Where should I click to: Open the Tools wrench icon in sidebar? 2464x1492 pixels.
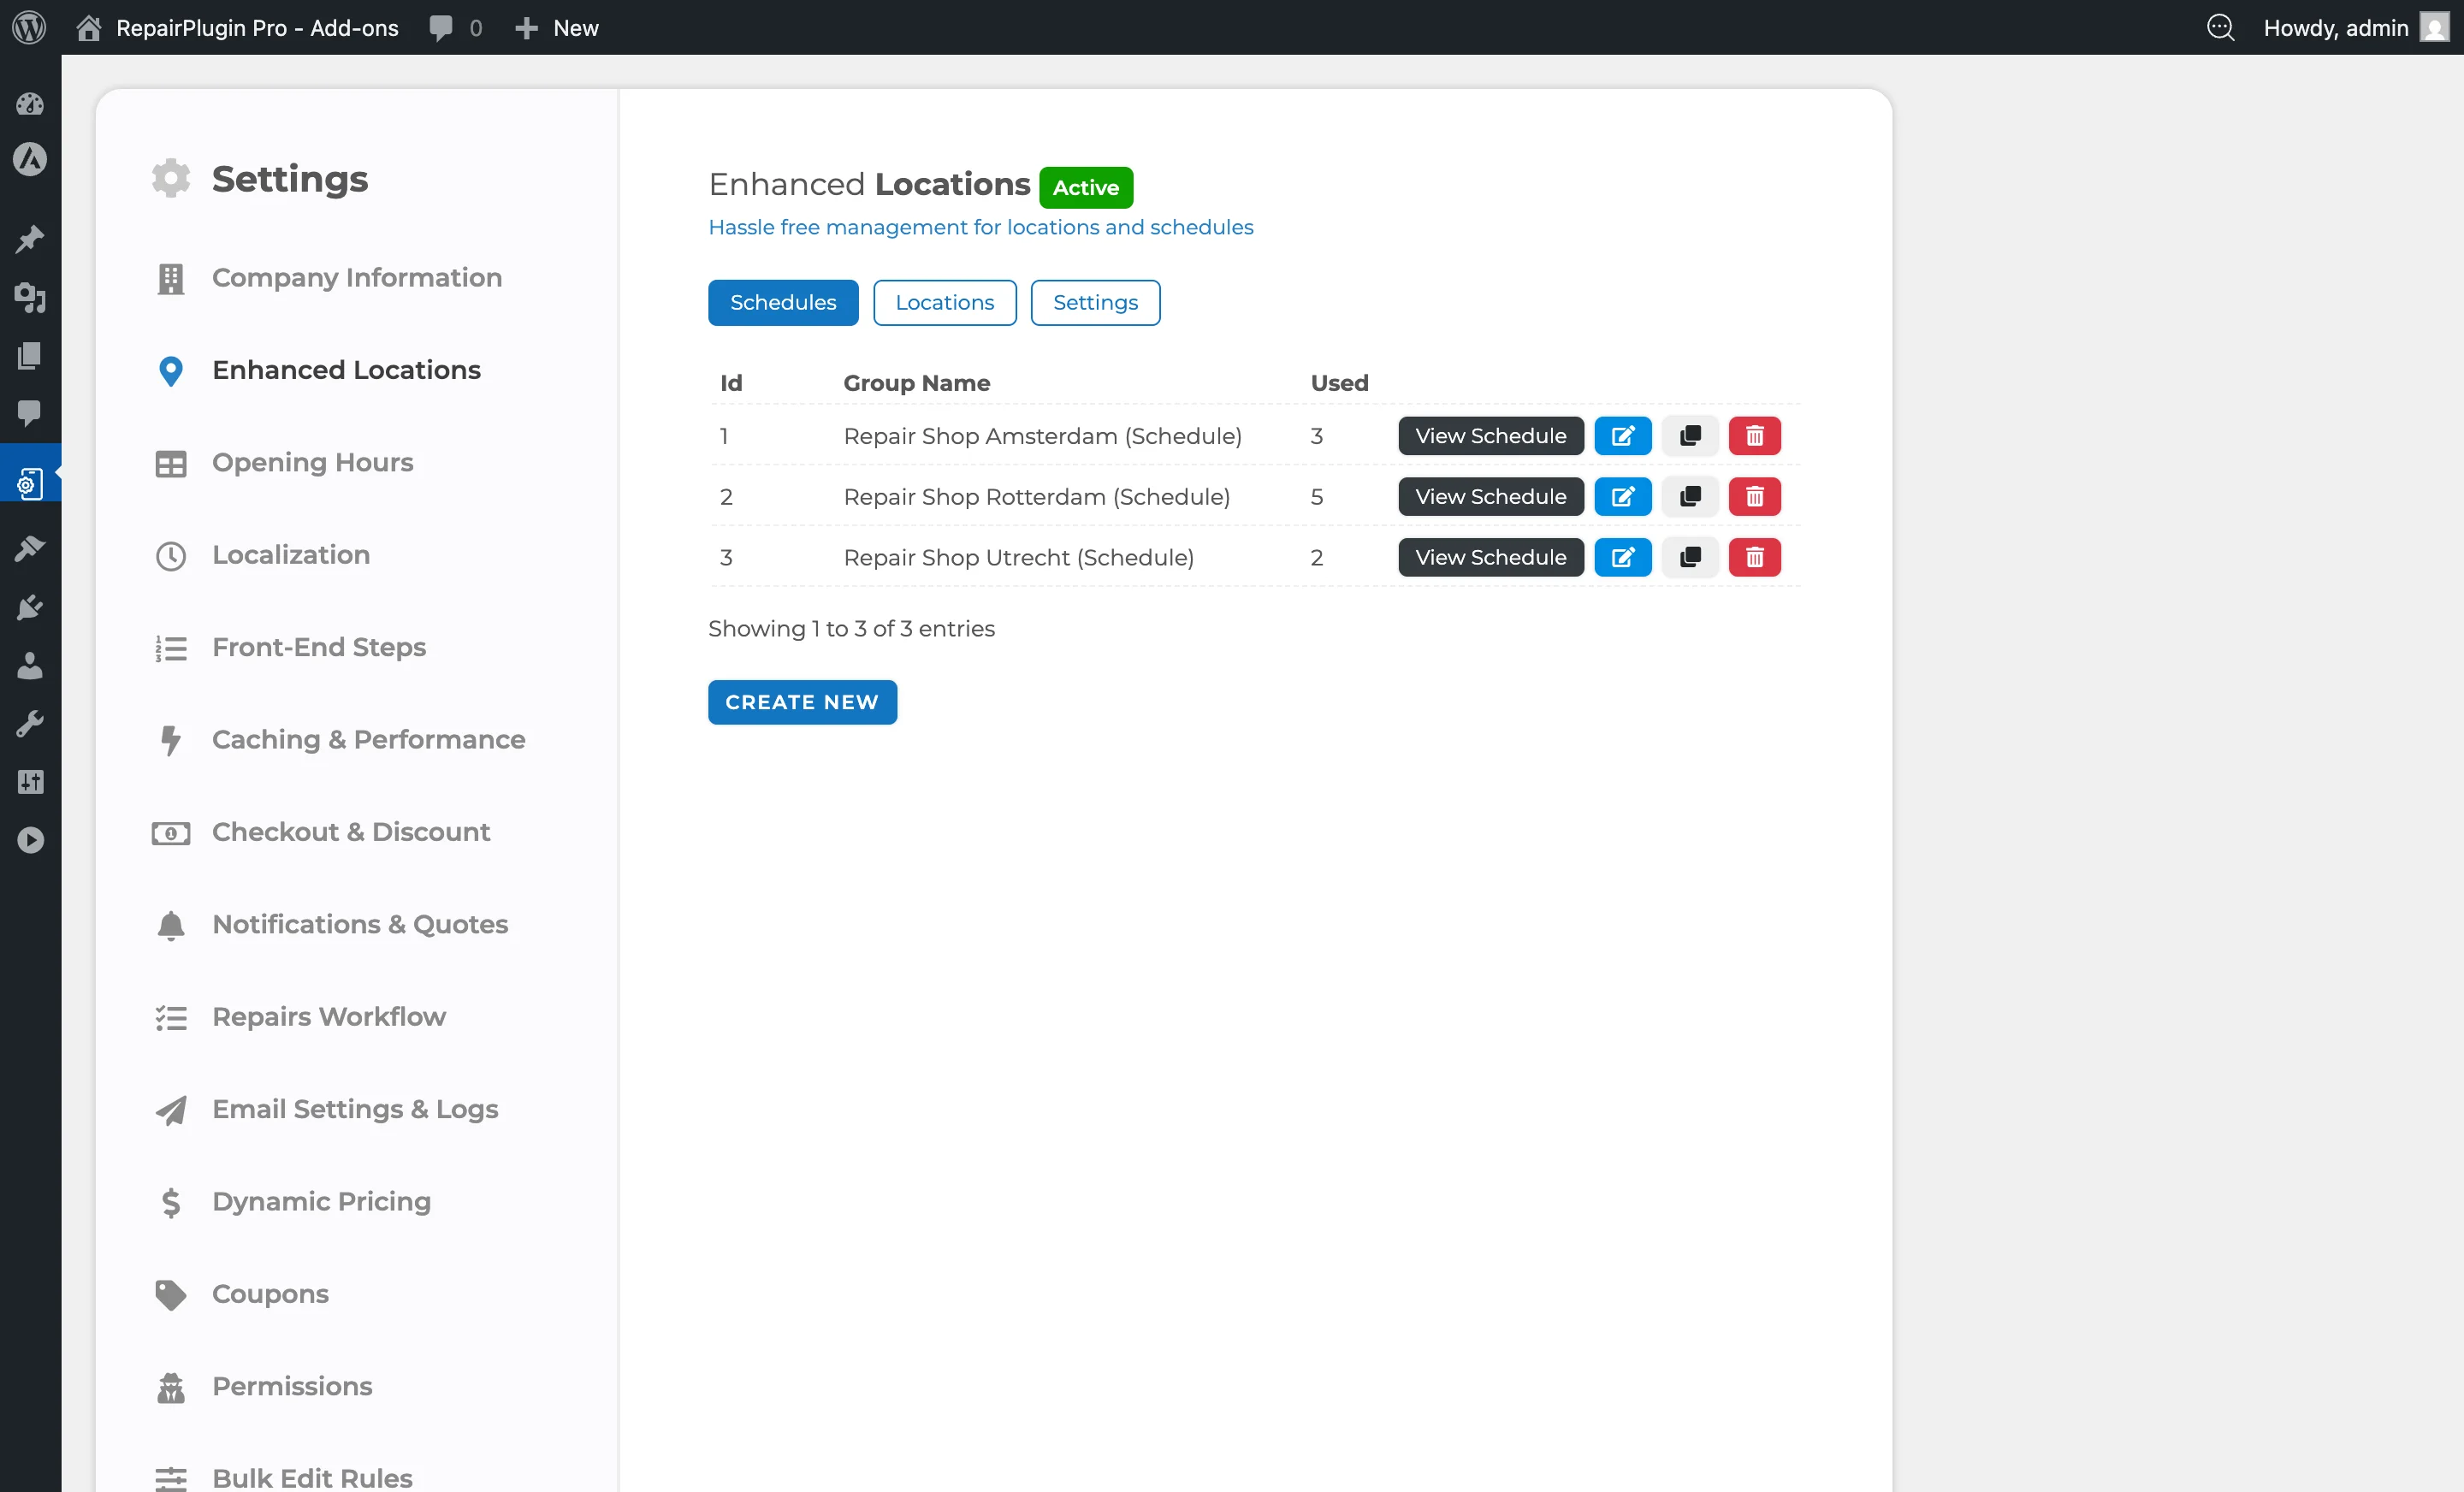point(31,723)
